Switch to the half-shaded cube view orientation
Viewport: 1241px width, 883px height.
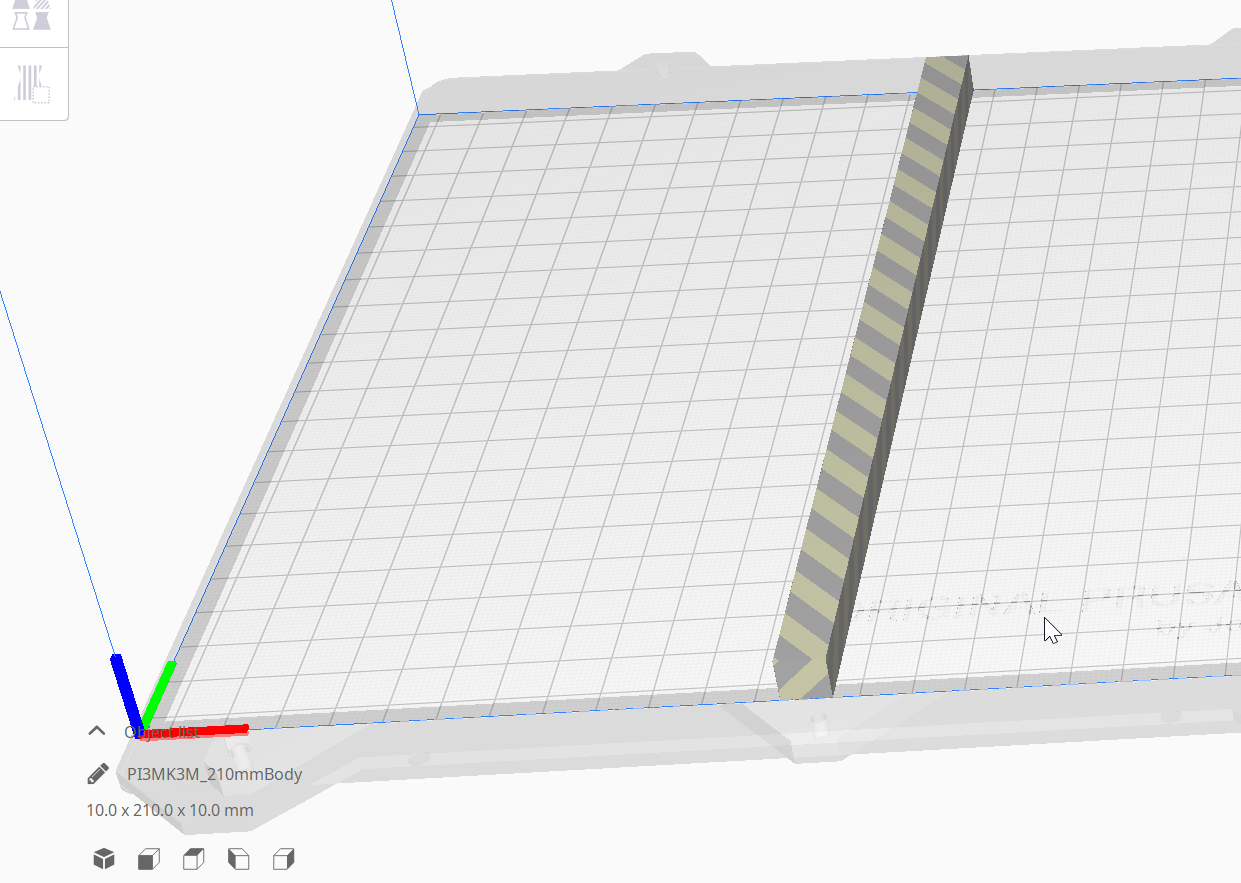148,857
